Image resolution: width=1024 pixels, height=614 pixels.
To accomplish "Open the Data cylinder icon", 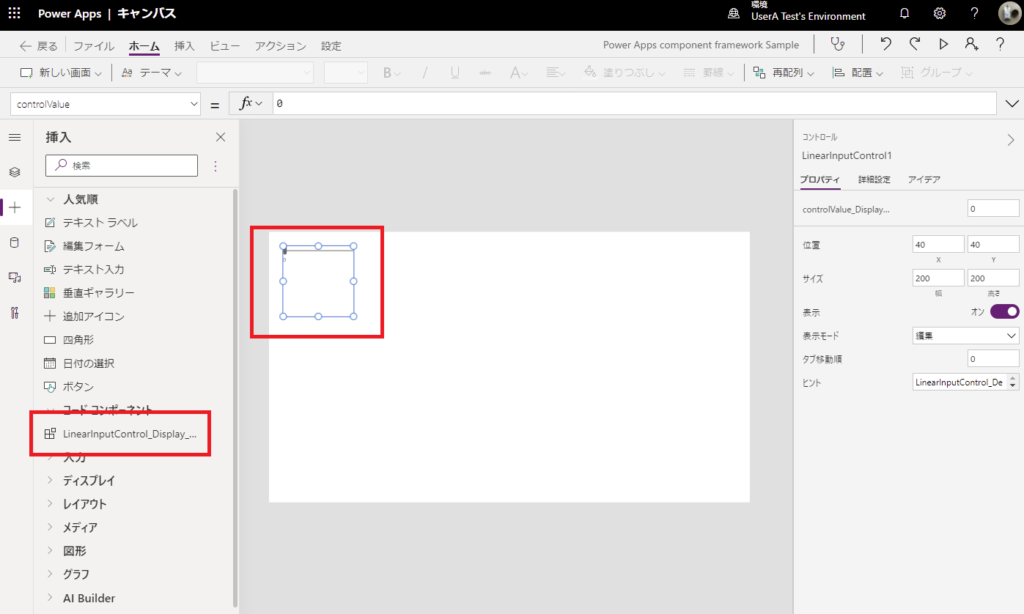I will [x=14, y=242].
